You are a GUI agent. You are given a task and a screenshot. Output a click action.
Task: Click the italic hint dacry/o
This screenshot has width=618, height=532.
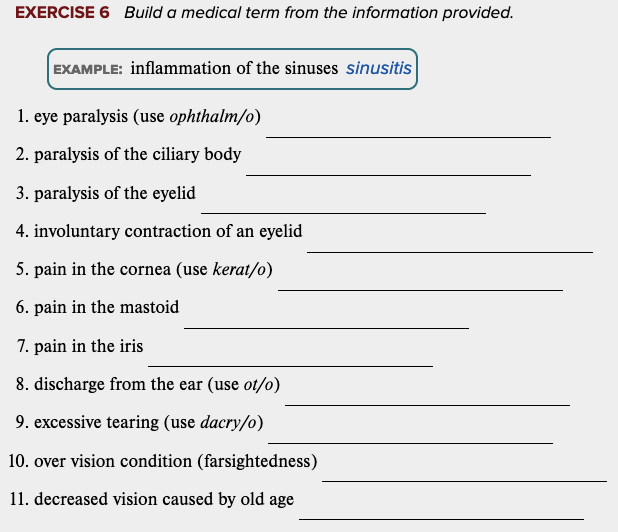coord(229,423)
